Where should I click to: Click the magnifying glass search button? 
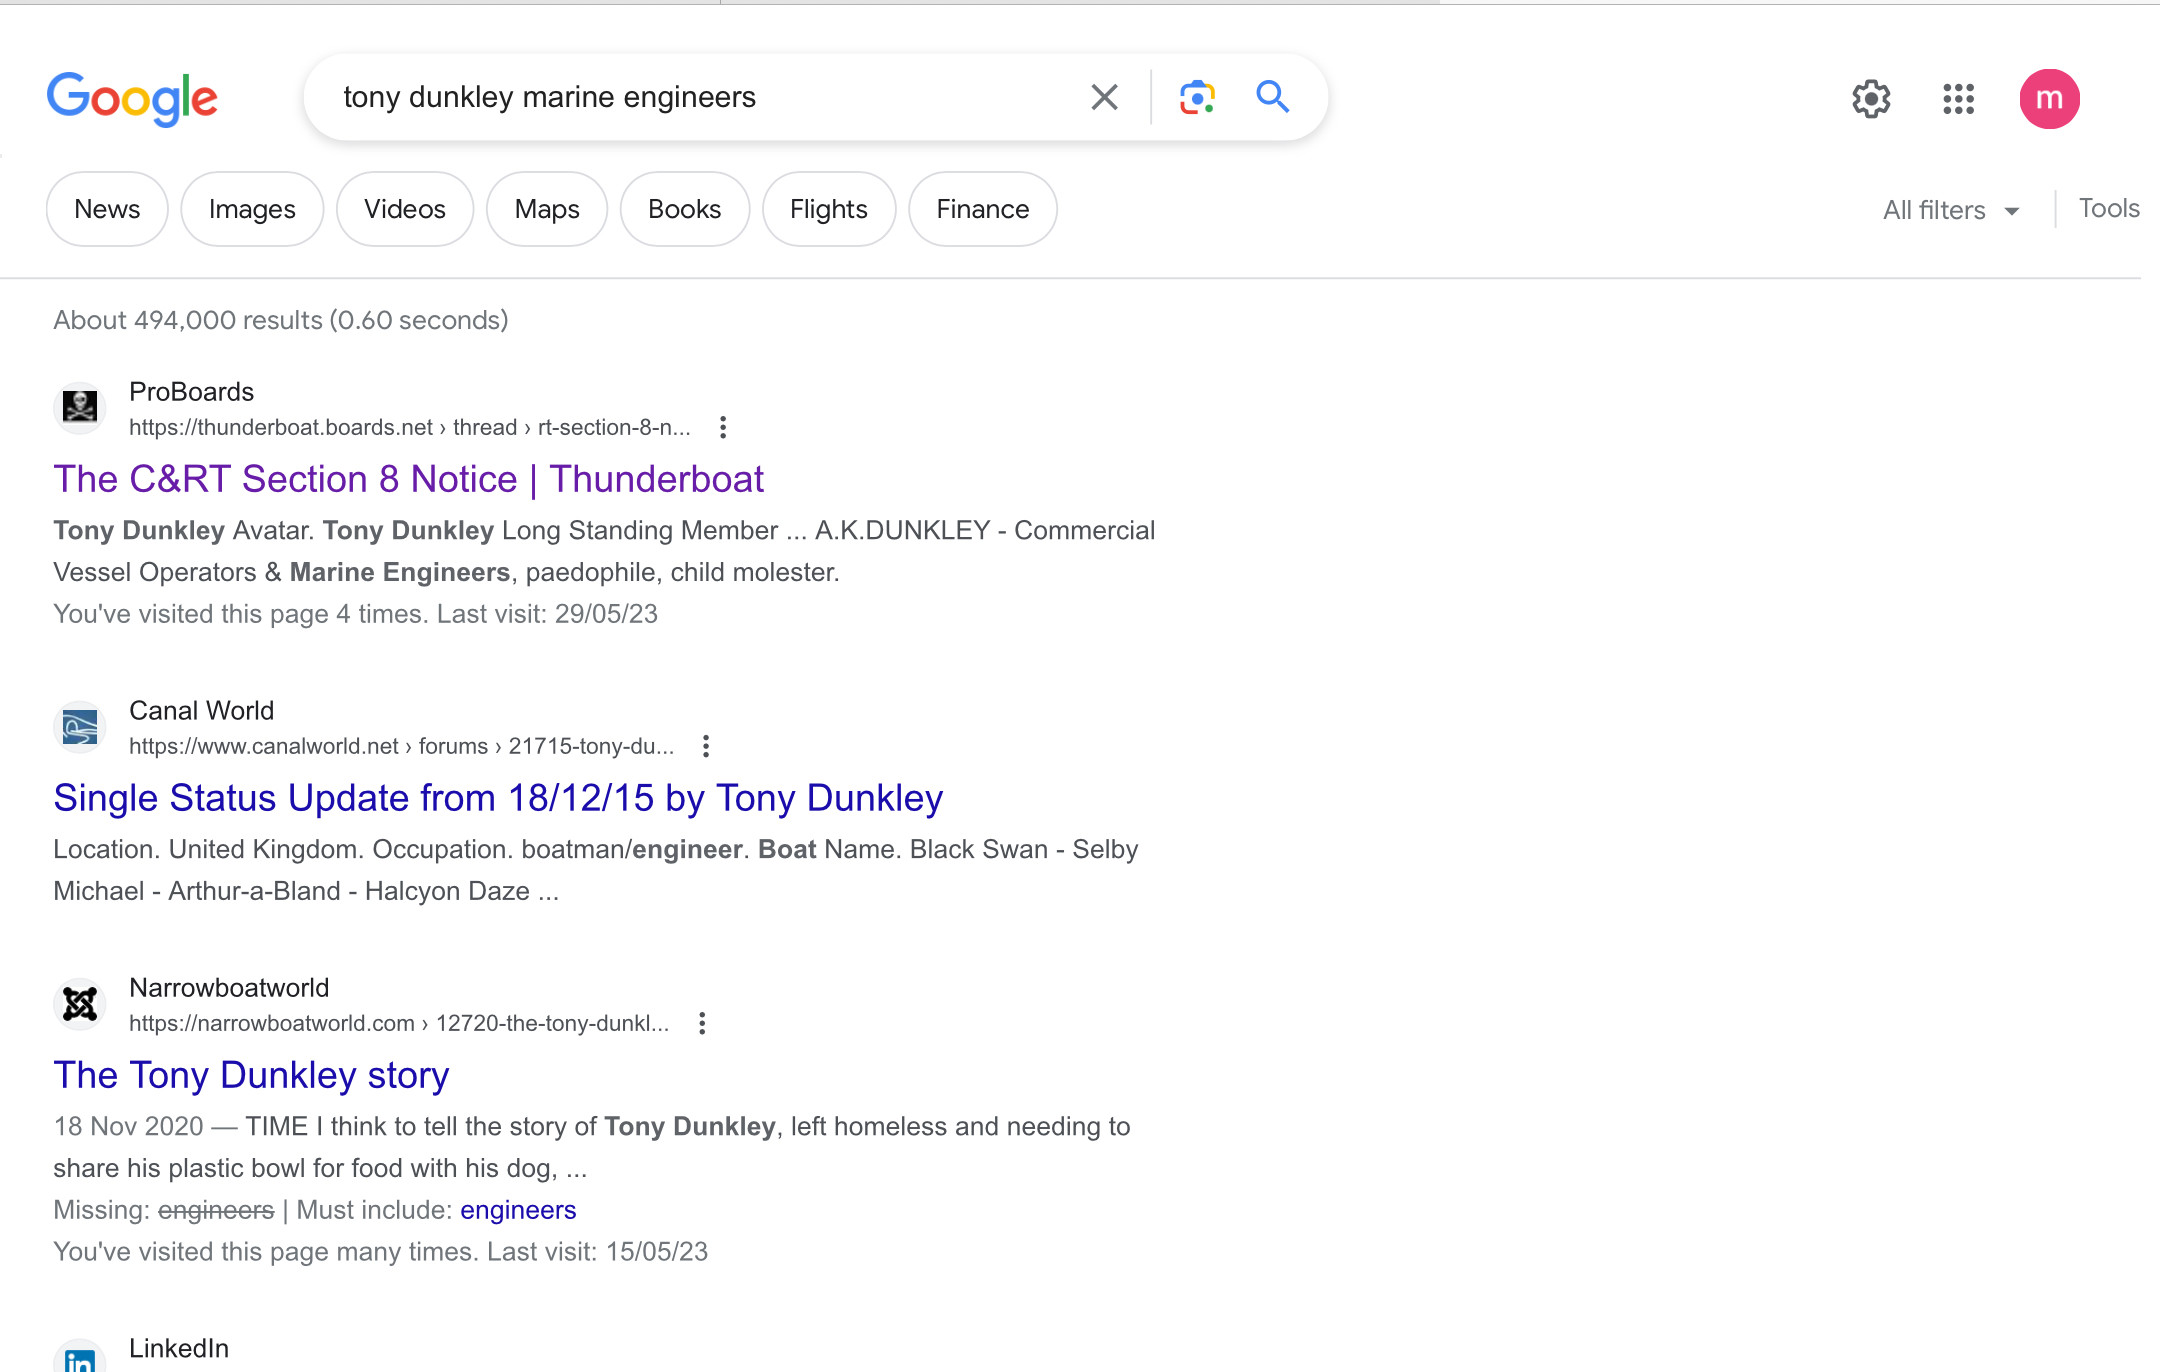[x=1272, y=96]
